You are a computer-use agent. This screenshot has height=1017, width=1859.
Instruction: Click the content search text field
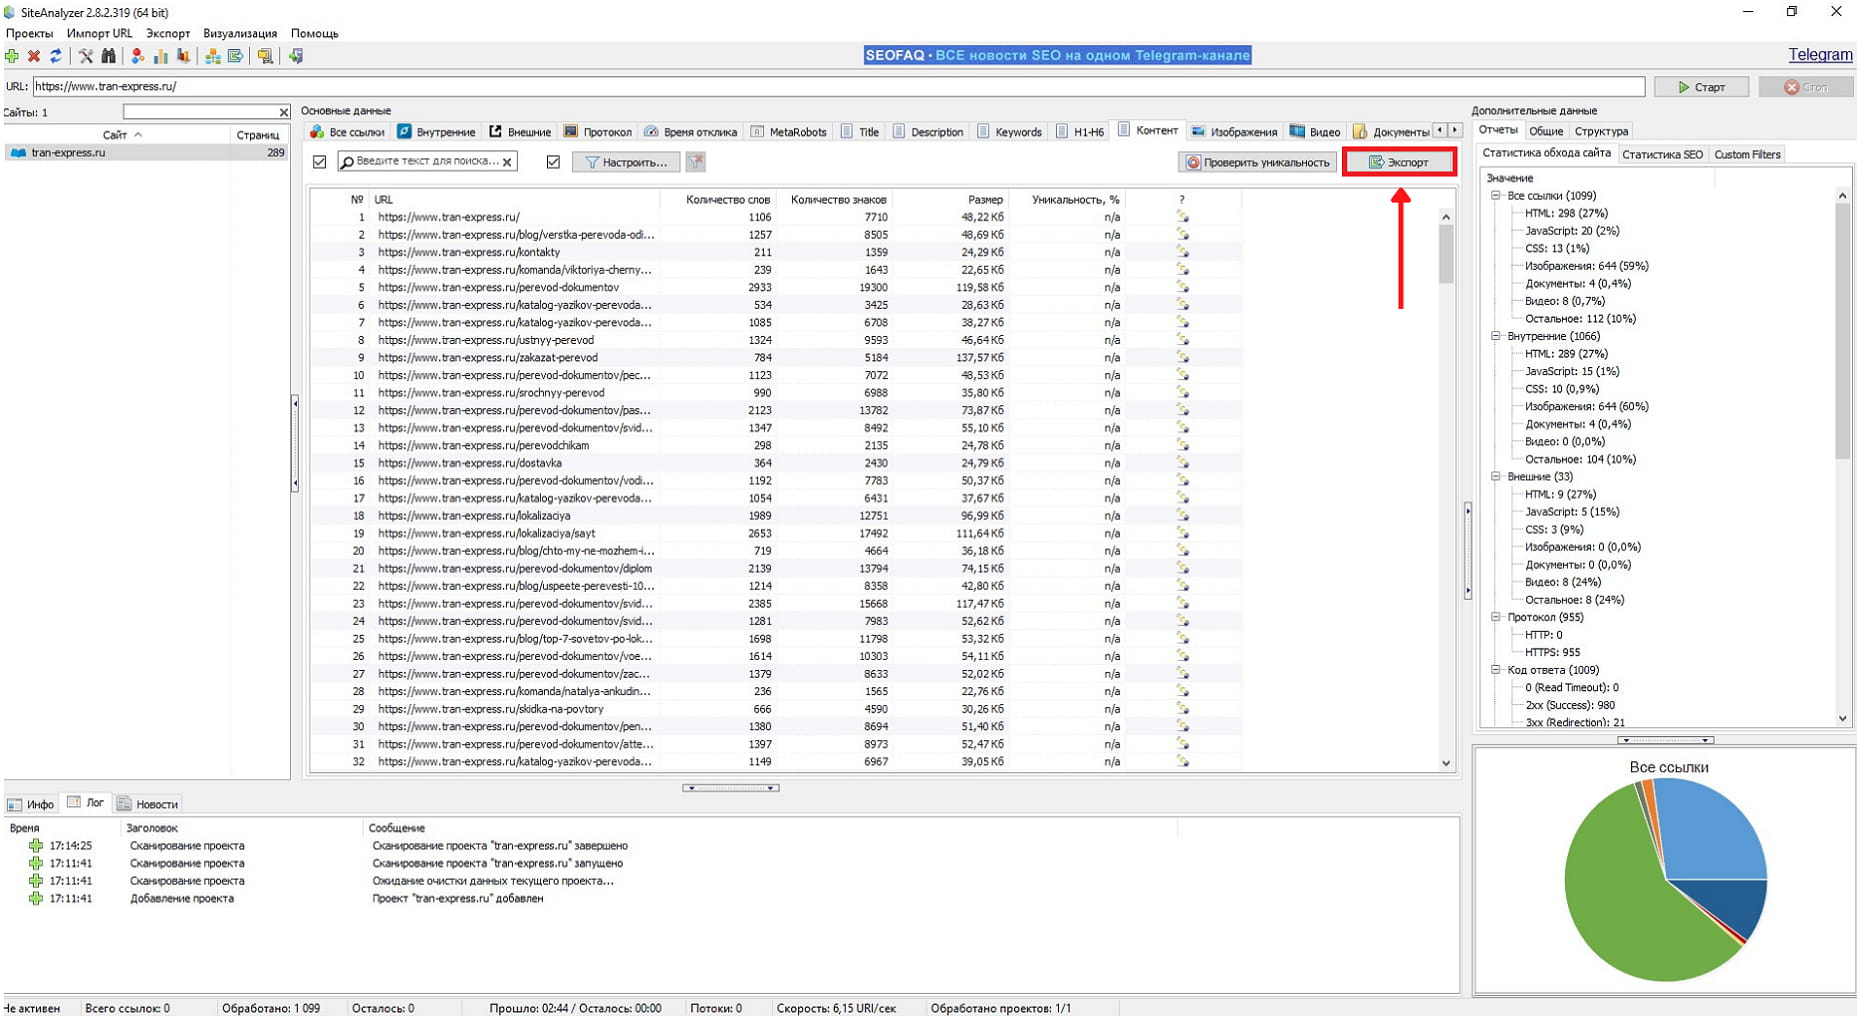point(427,162)
